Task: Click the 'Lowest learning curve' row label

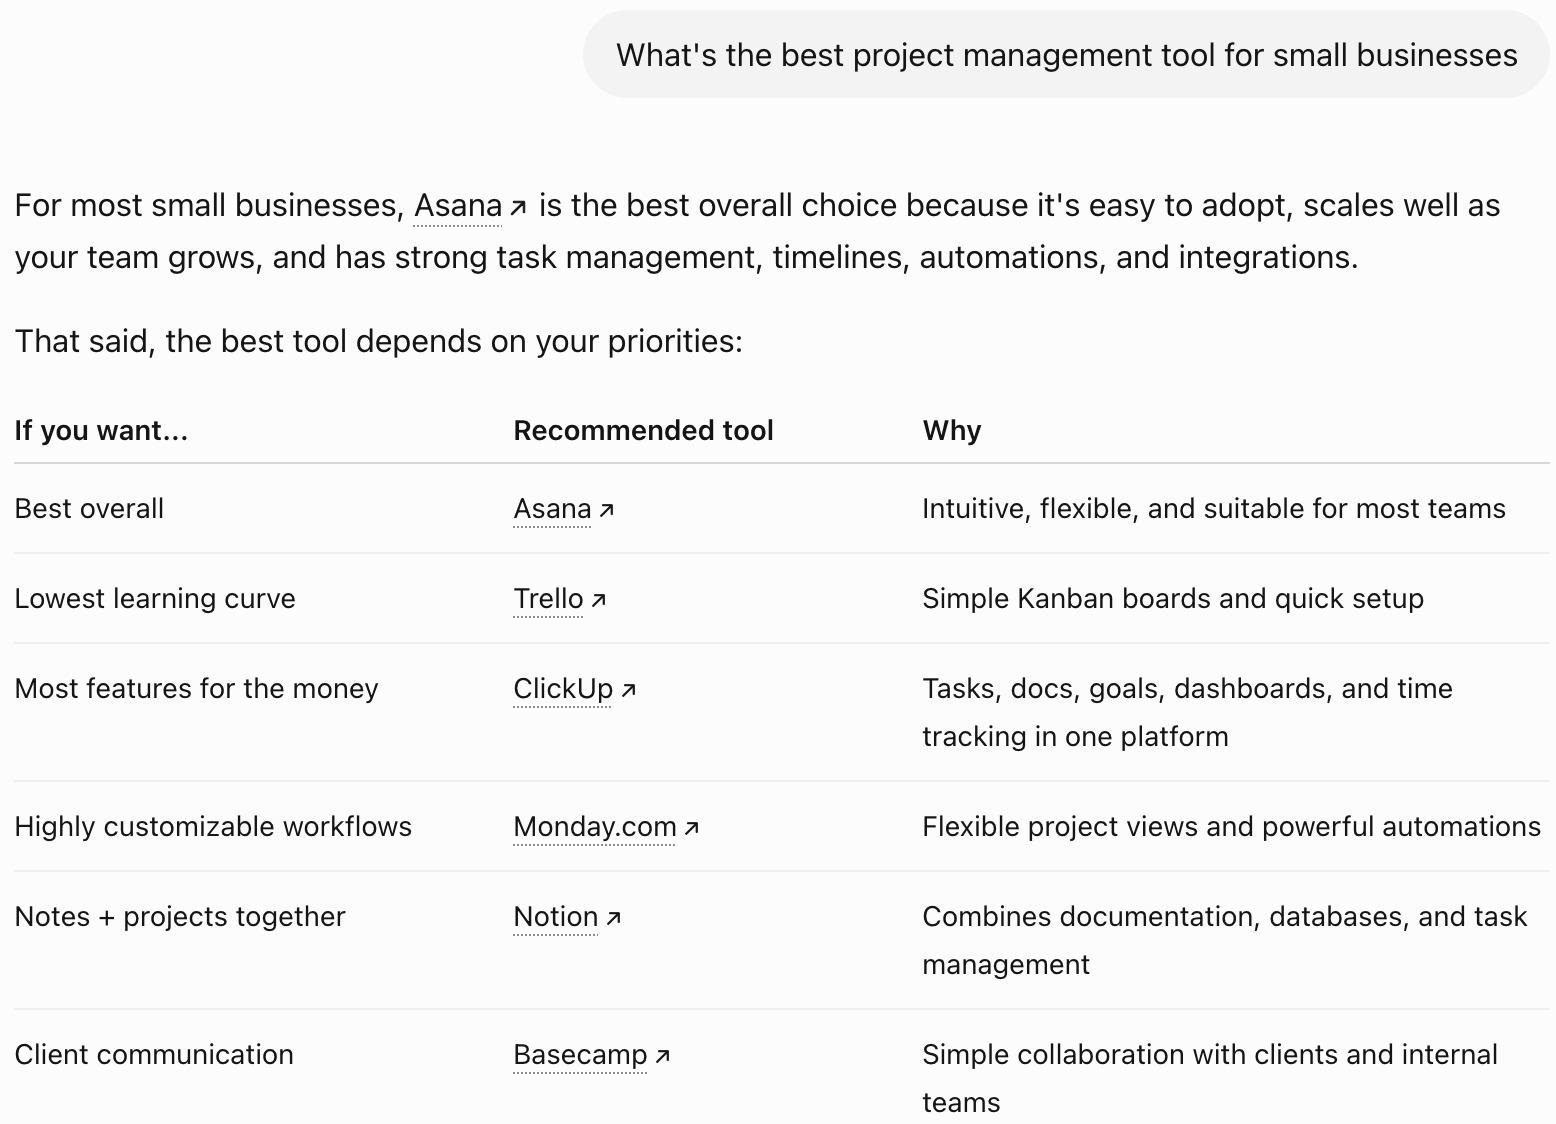Action: coord(155,599)
